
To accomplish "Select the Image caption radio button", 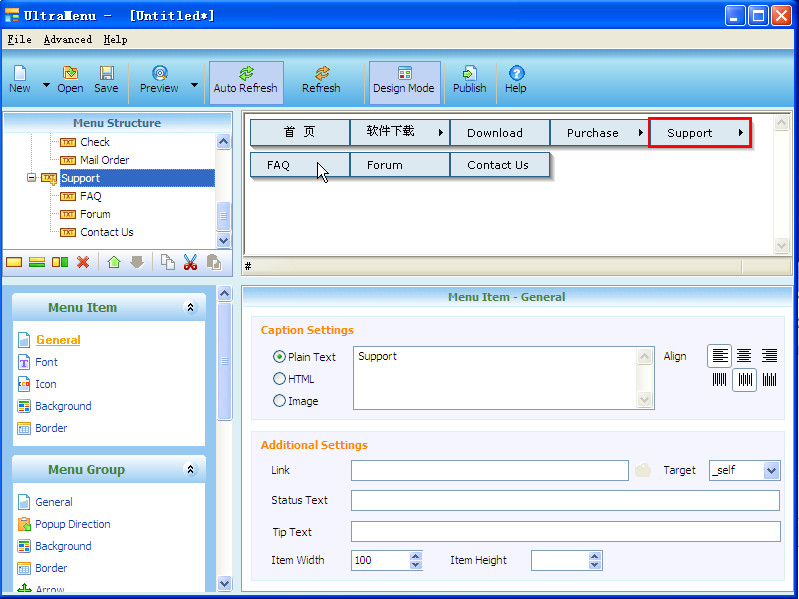I will (279, 401).
